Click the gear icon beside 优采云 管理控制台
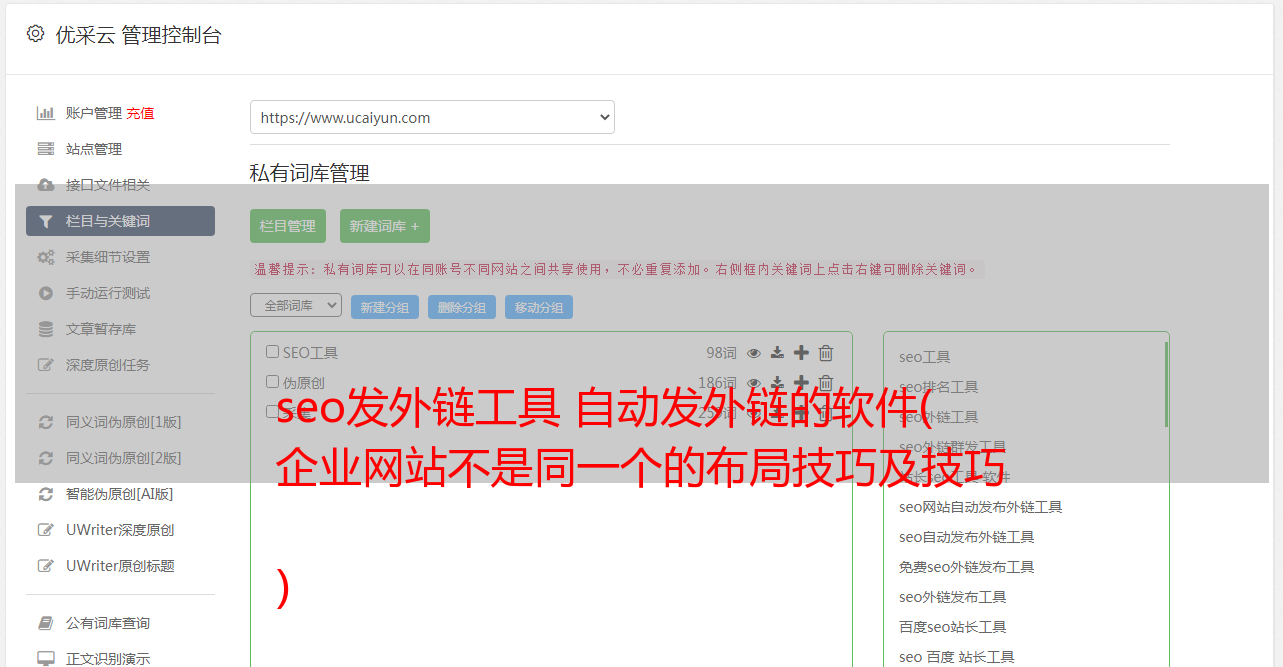 point(35,33)
